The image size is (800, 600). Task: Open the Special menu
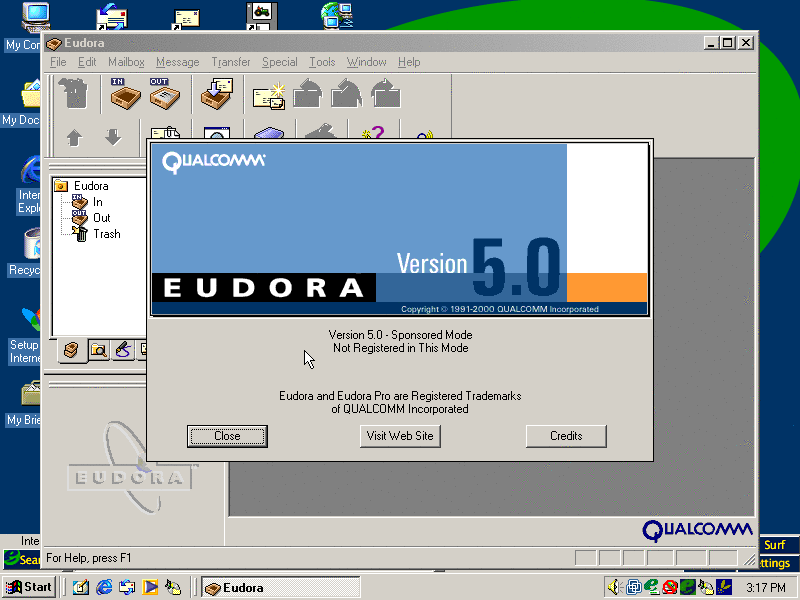(x=279, y=62)
